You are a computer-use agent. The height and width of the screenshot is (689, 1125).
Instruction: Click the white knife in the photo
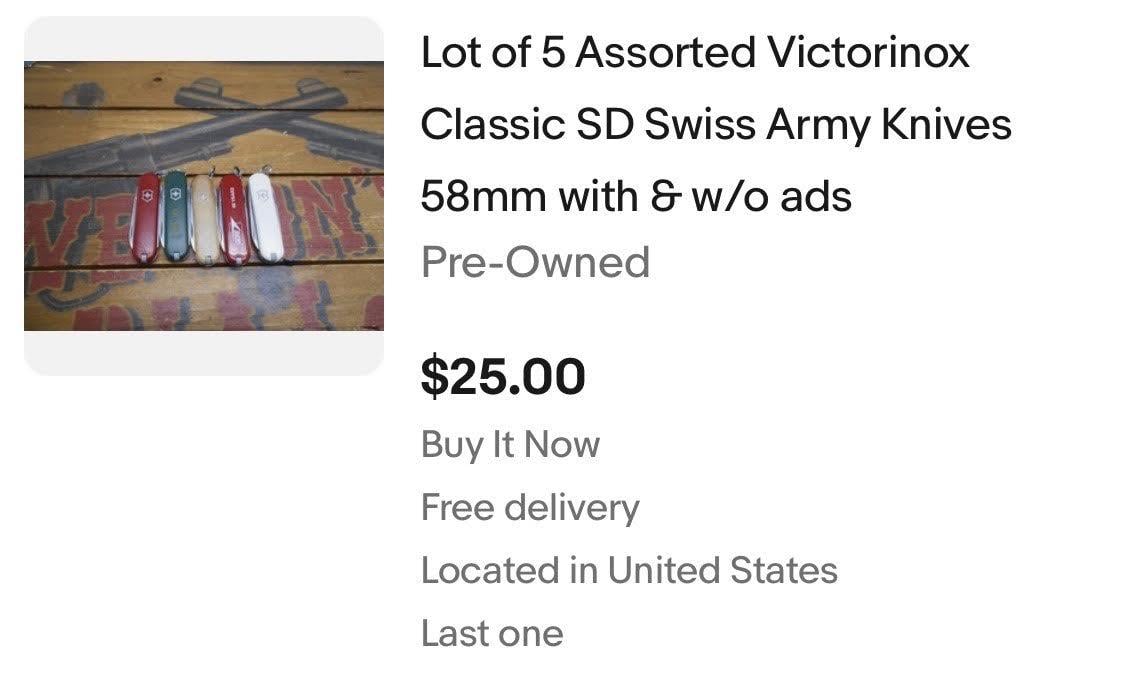(x=264, y=218)
